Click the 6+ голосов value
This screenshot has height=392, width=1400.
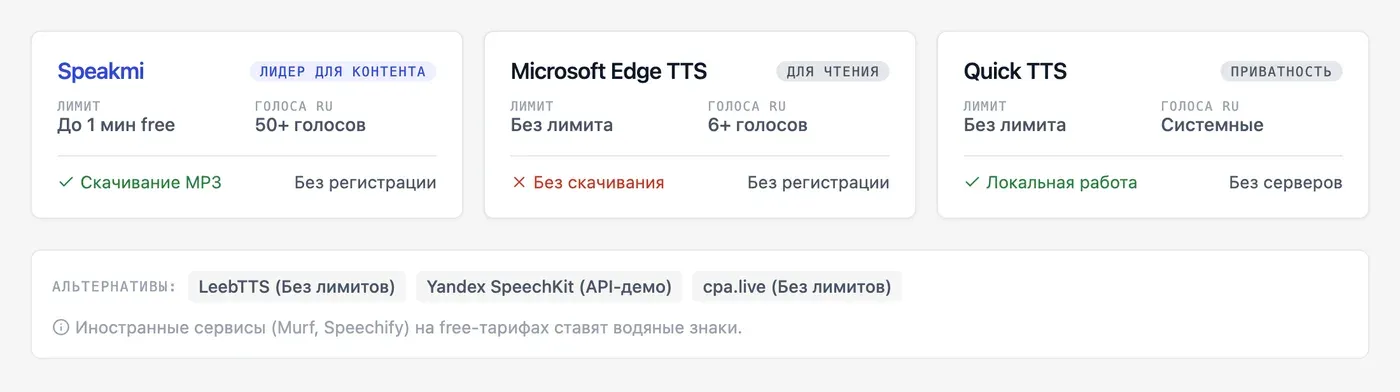[758, 125]
